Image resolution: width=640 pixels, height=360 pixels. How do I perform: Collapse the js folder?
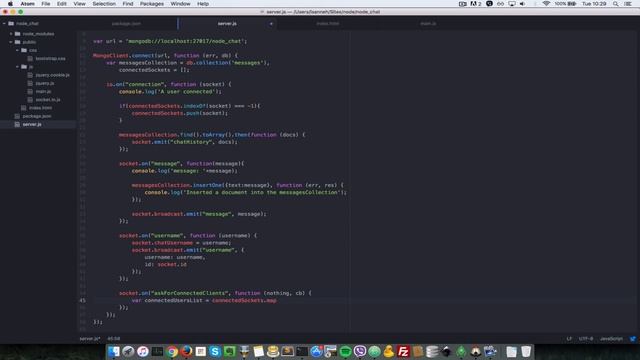point(18,67)
